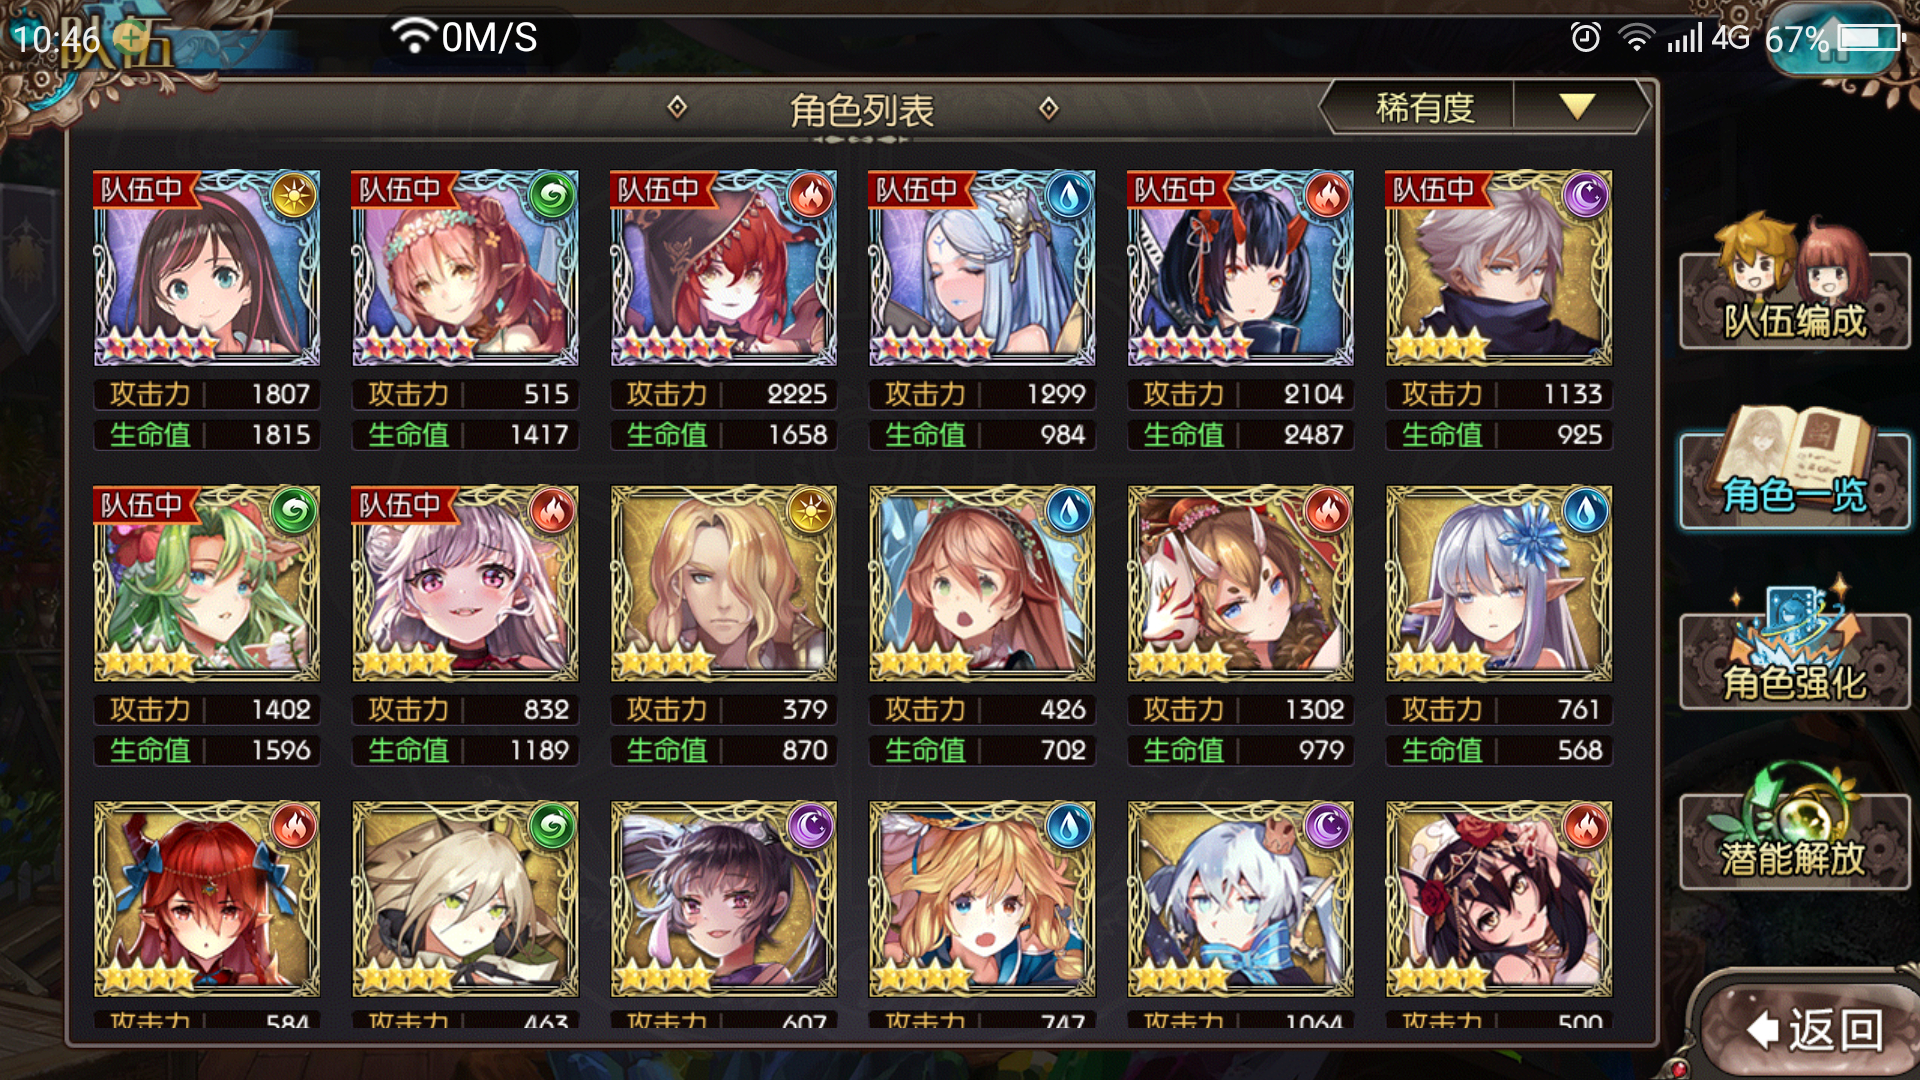1920x1080 pixels.
Task: Click 稀有度 rarity sort label
Action: [1424, 107]
